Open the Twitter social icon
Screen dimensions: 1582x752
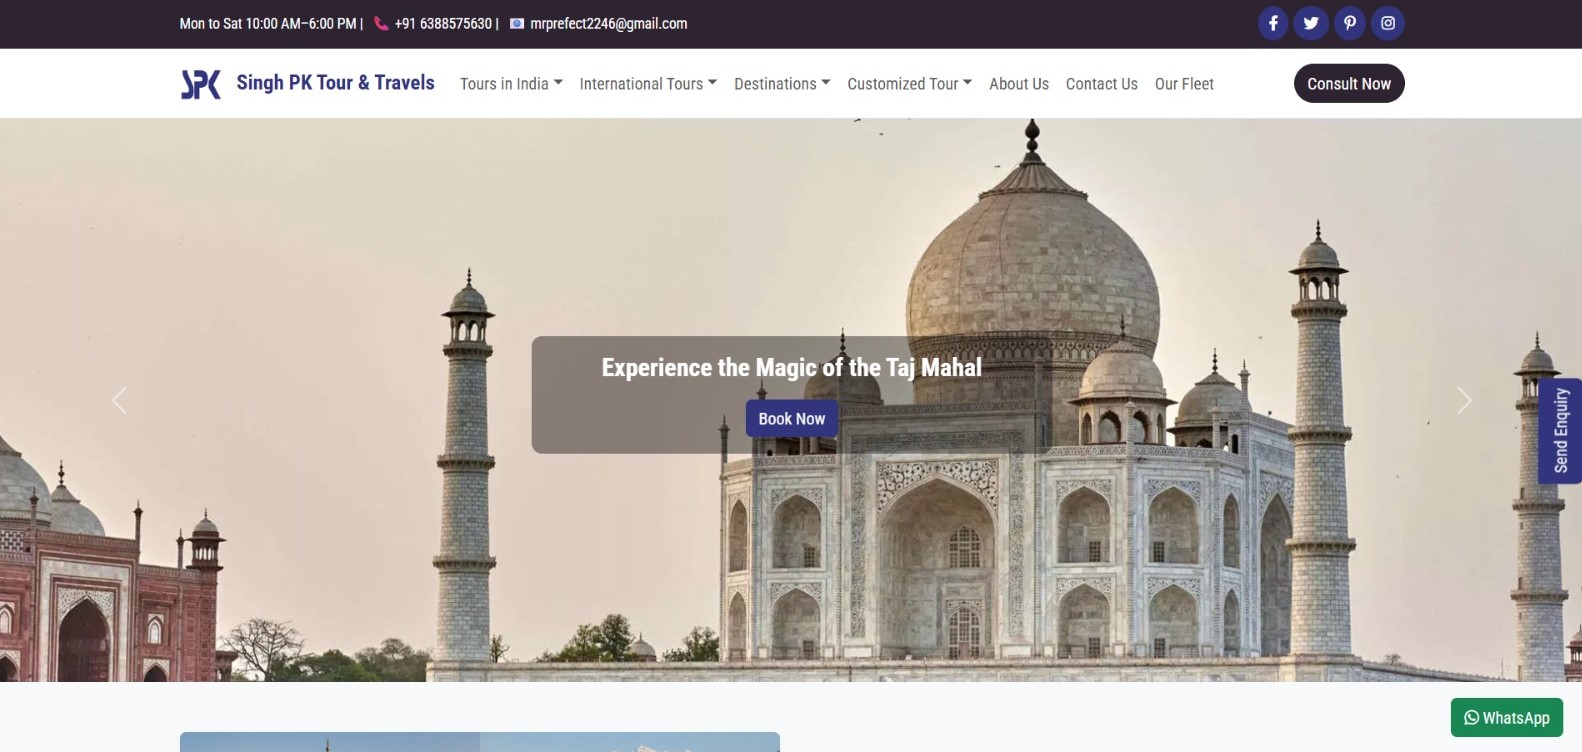[x=1311, y=23]
